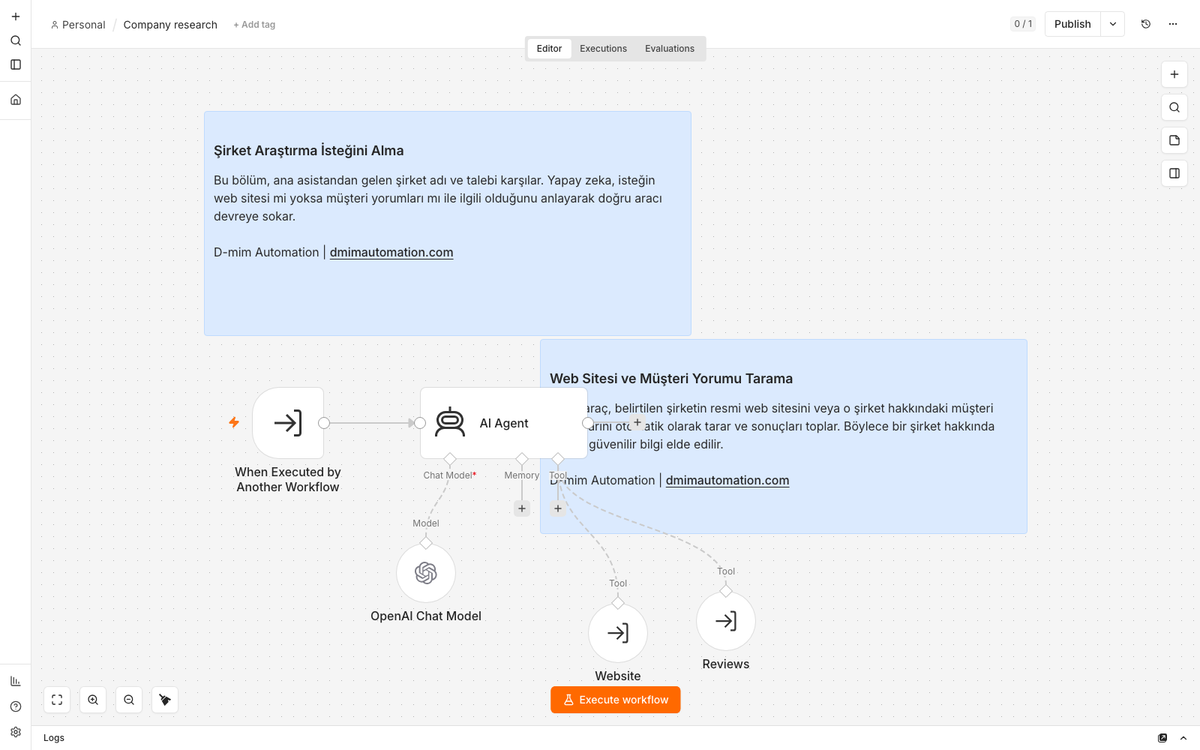1200x750 pixels.
Task: Click the Publish button
Action: click(1073, 24)
